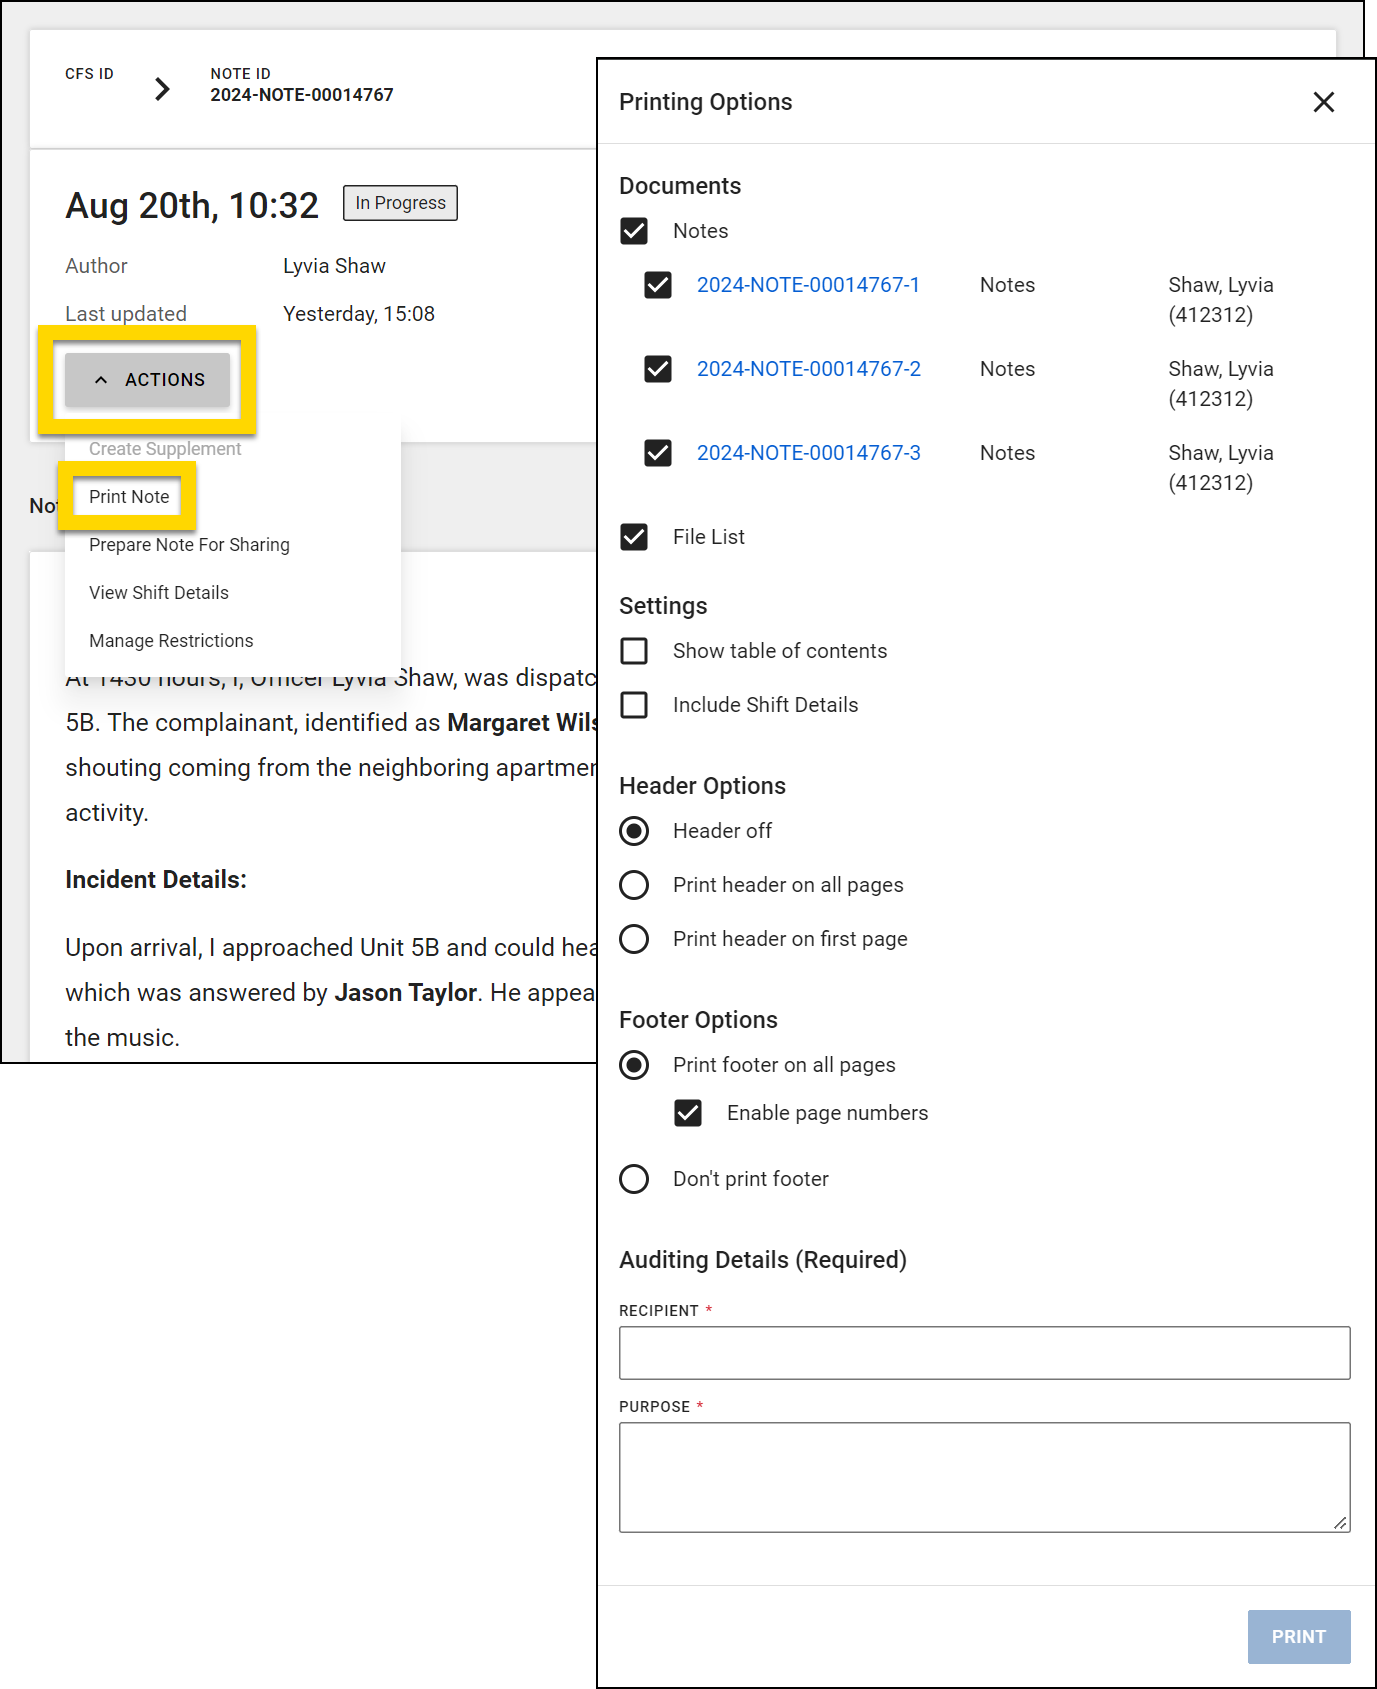Choose Print header on first page
1377x1689 pixels.
(x=634, y=939)
